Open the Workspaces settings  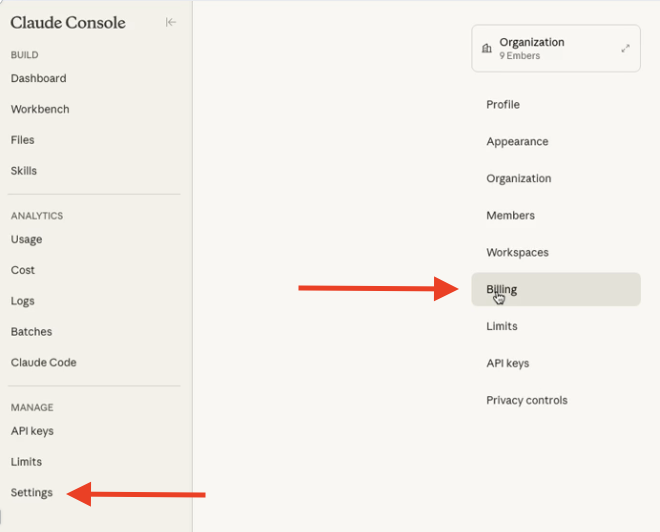(517, 253)
